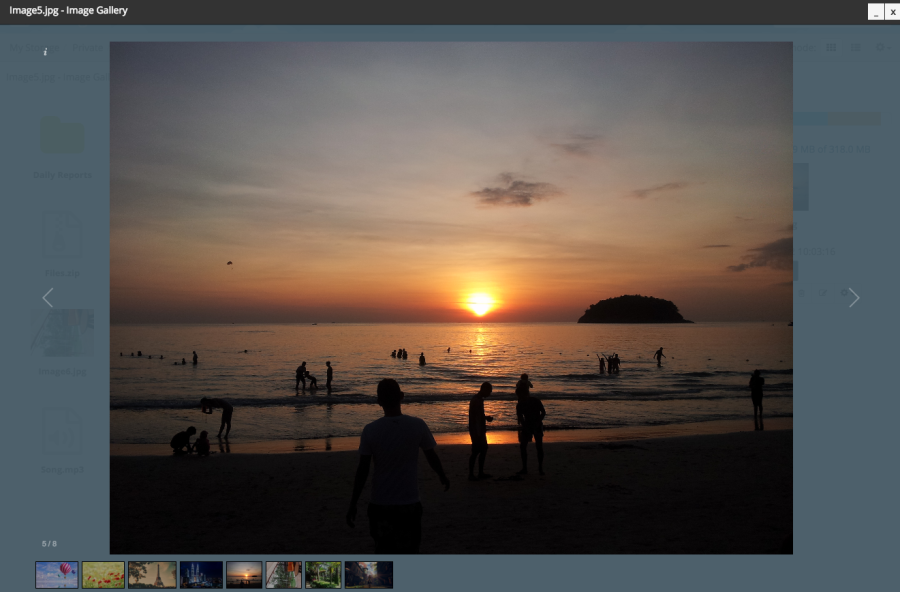Open search using the magnifier icon top right
The height and width of the screenshot is (592, 900).
879,47
